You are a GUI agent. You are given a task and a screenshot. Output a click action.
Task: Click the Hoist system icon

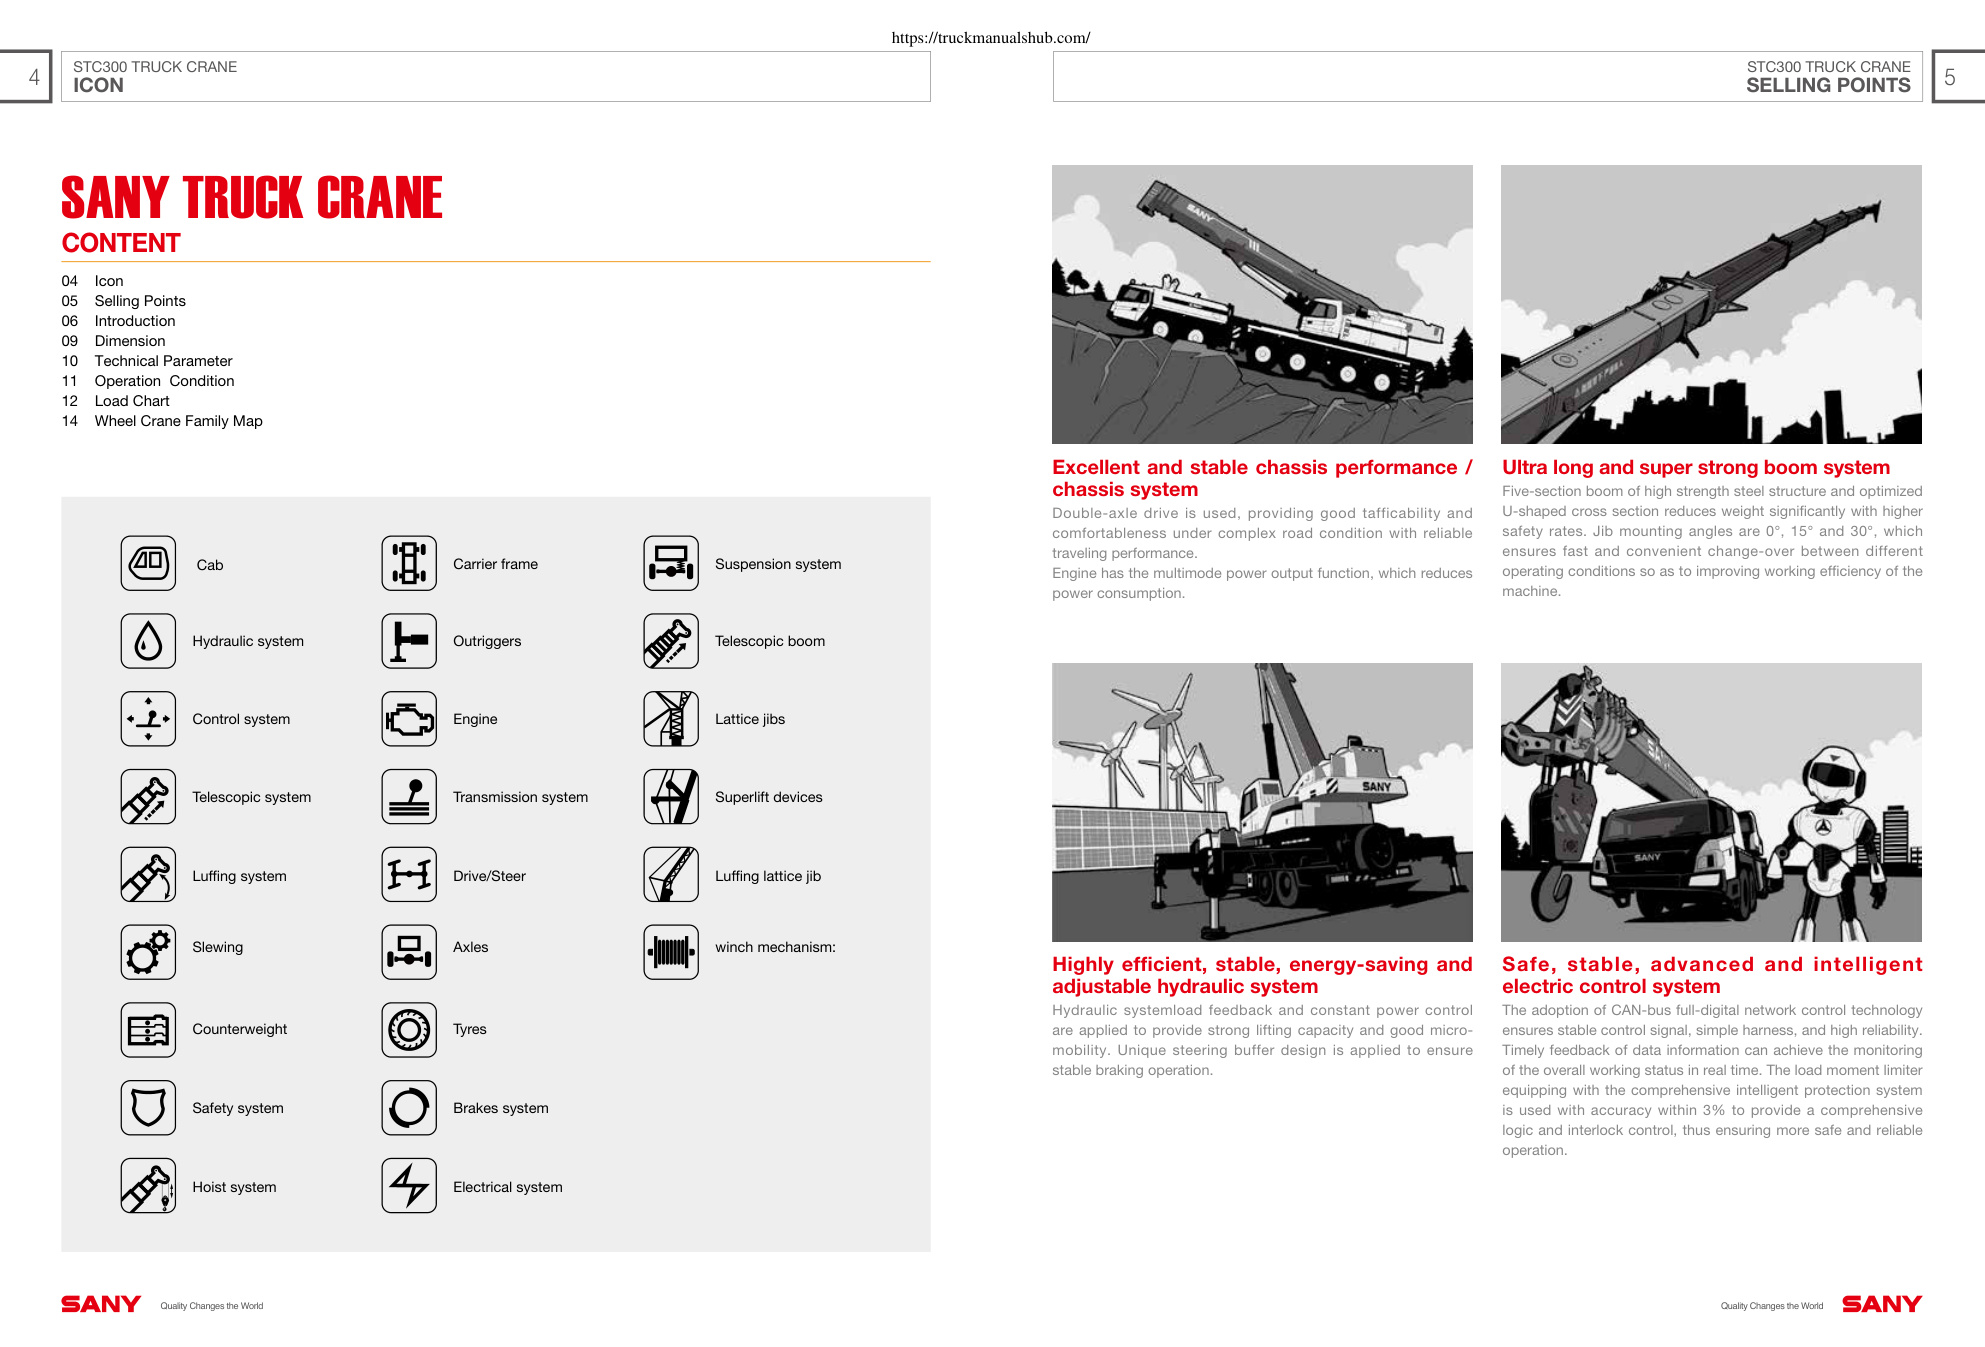[148, 1186]
